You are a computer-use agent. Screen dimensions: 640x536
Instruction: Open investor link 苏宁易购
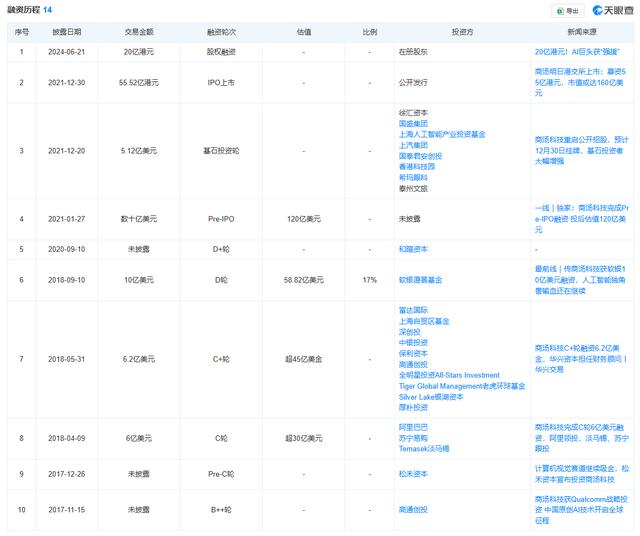coord(413,438)
